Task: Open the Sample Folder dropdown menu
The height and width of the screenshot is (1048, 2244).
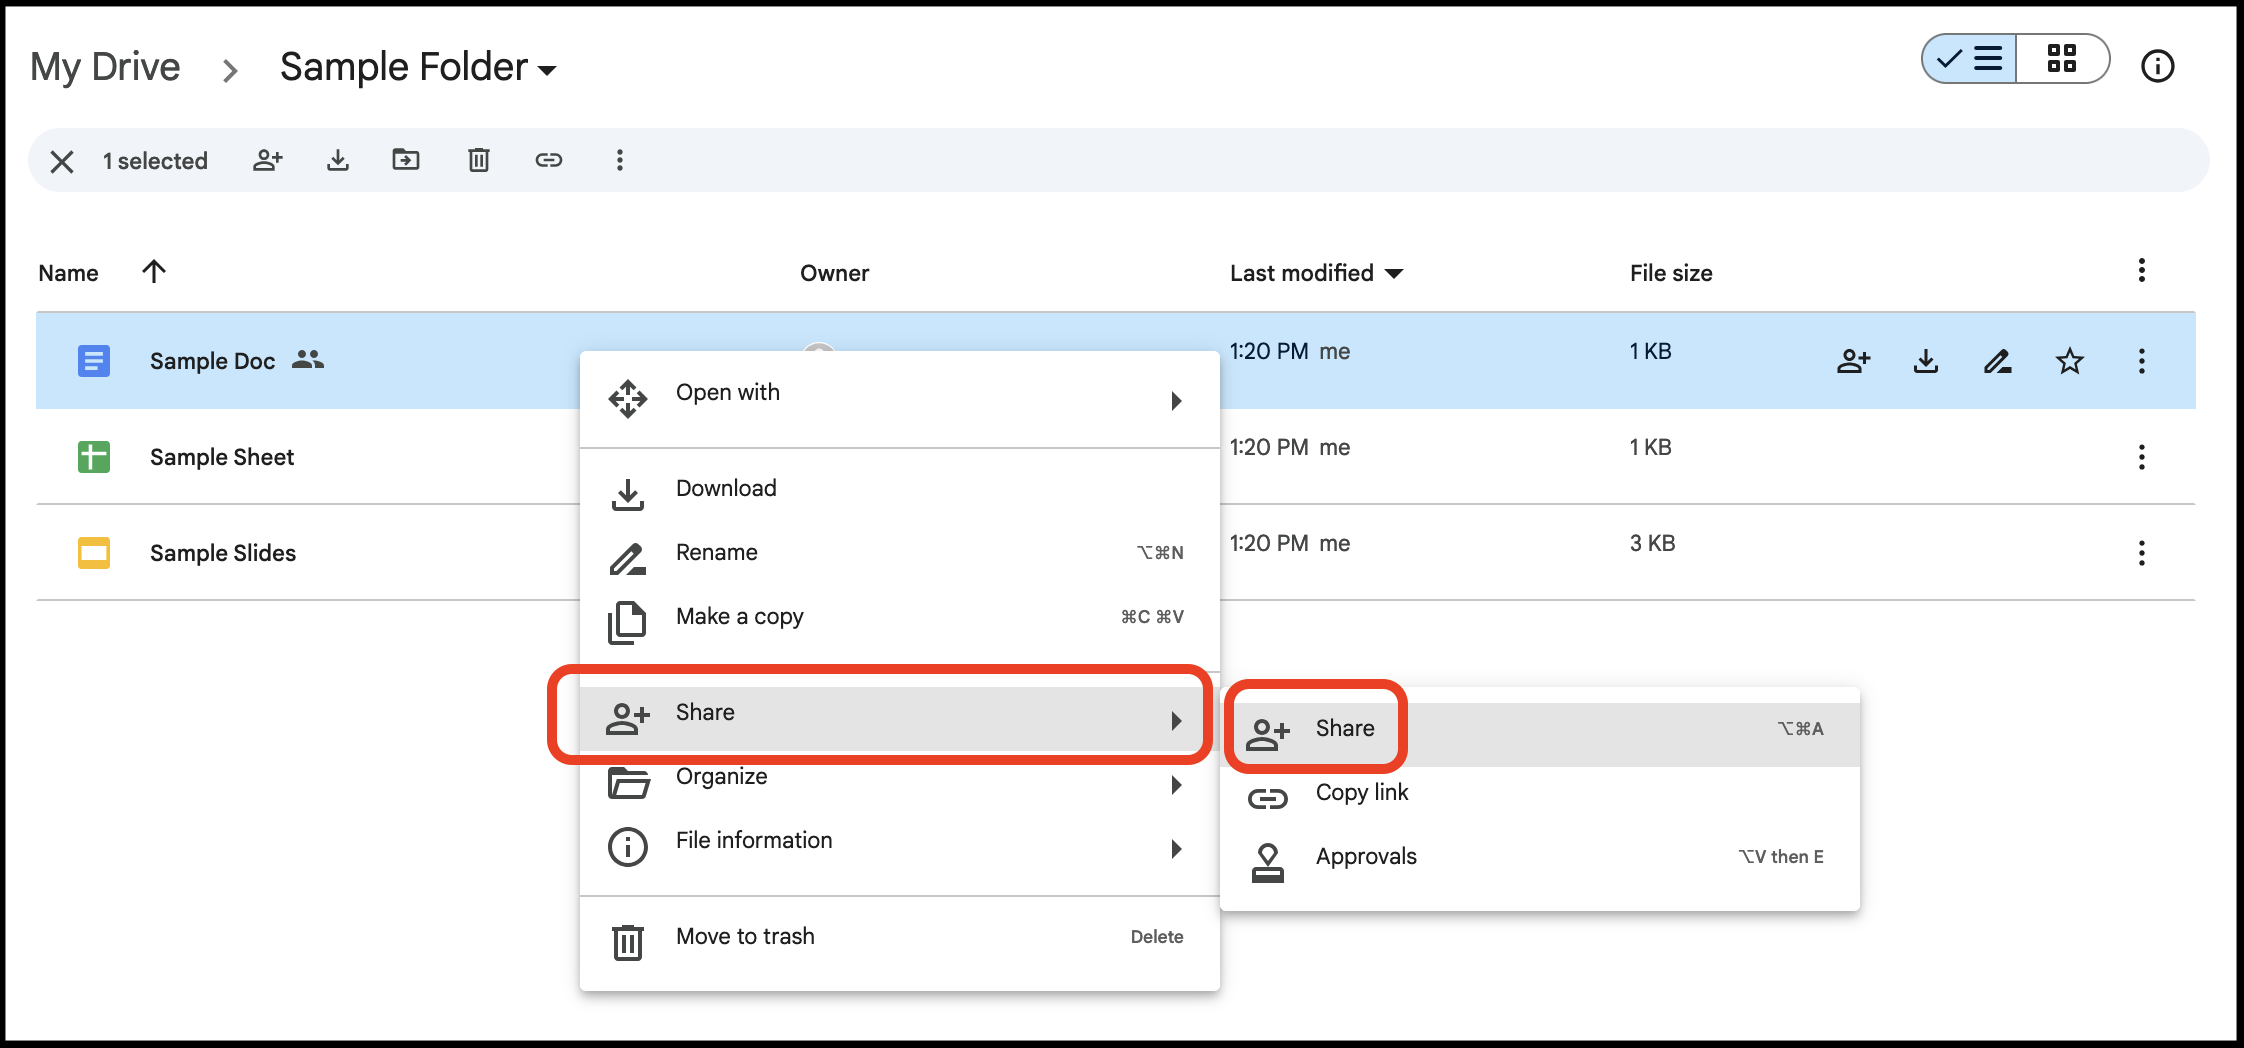Action: pyautogui.click(x=548, y=70)
